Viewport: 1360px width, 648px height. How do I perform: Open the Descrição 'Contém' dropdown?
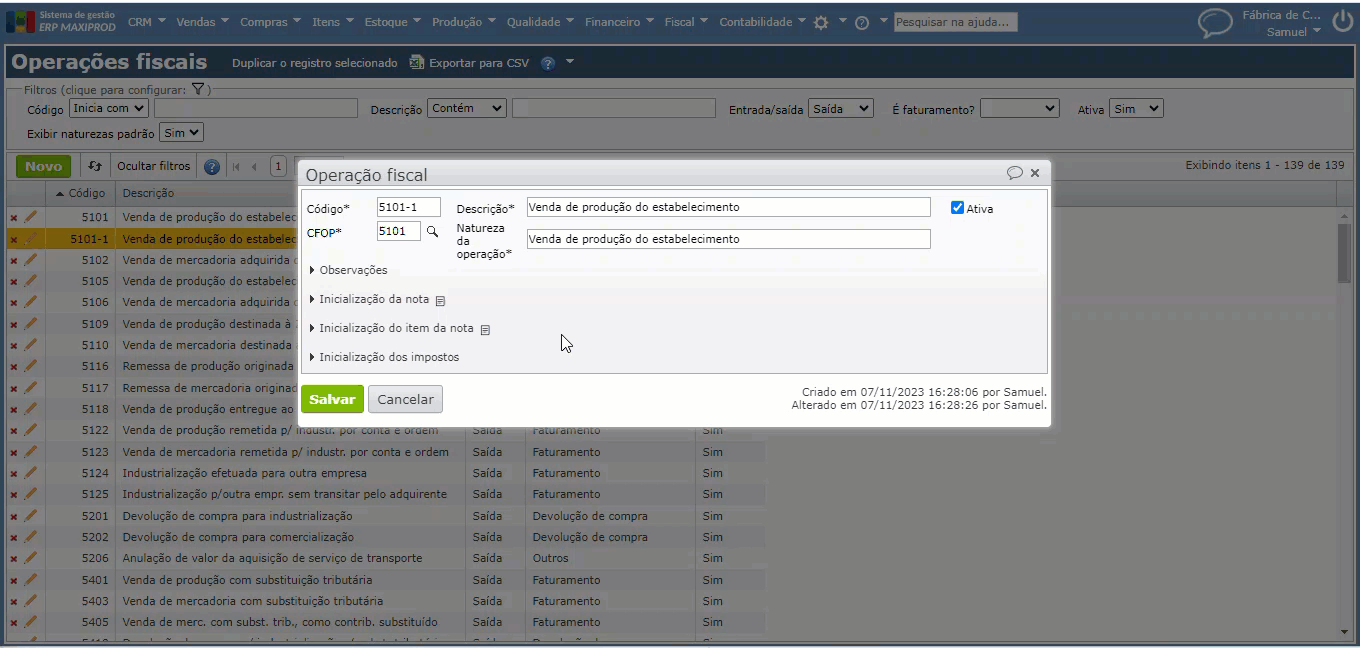(x=467, y=108)
